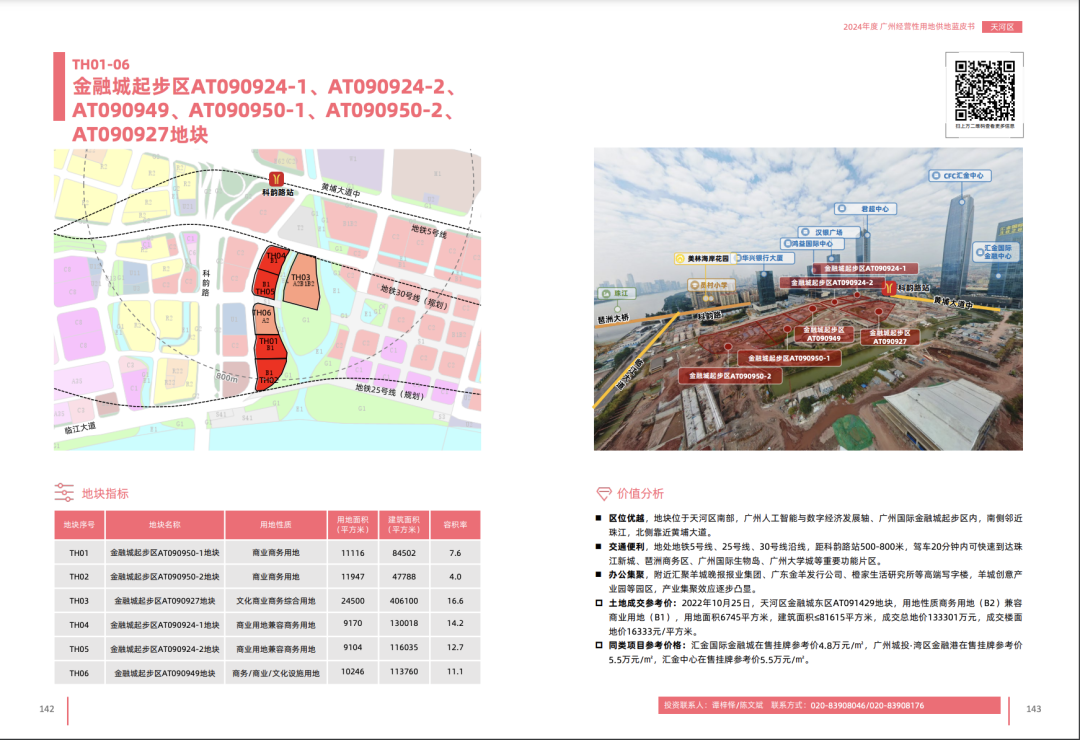Select the TH04 red parcel on the map

[275, 259]
